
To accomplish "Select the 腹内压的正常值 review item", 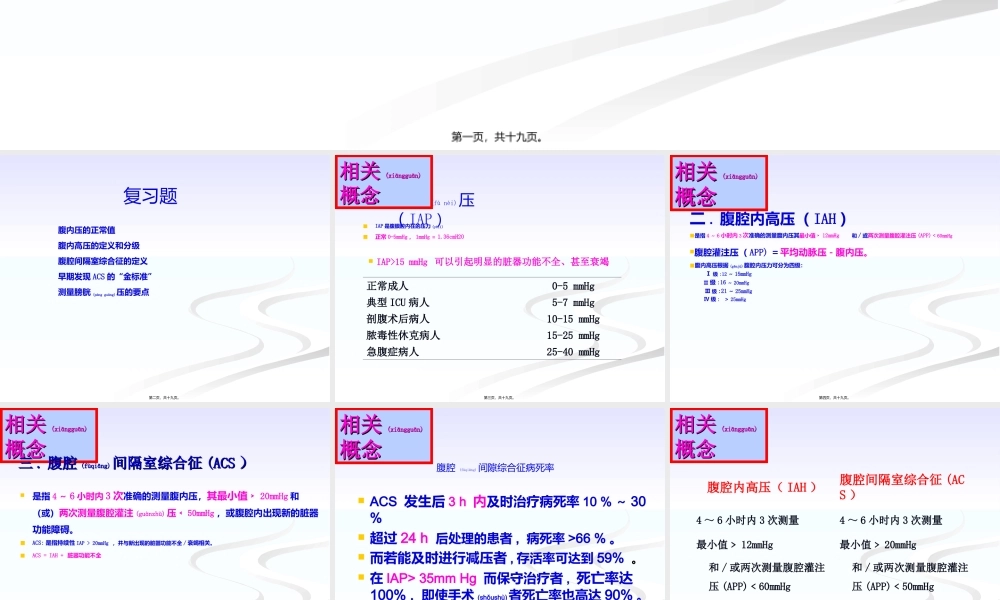I will pyautogui.click(x=85, y=229).
